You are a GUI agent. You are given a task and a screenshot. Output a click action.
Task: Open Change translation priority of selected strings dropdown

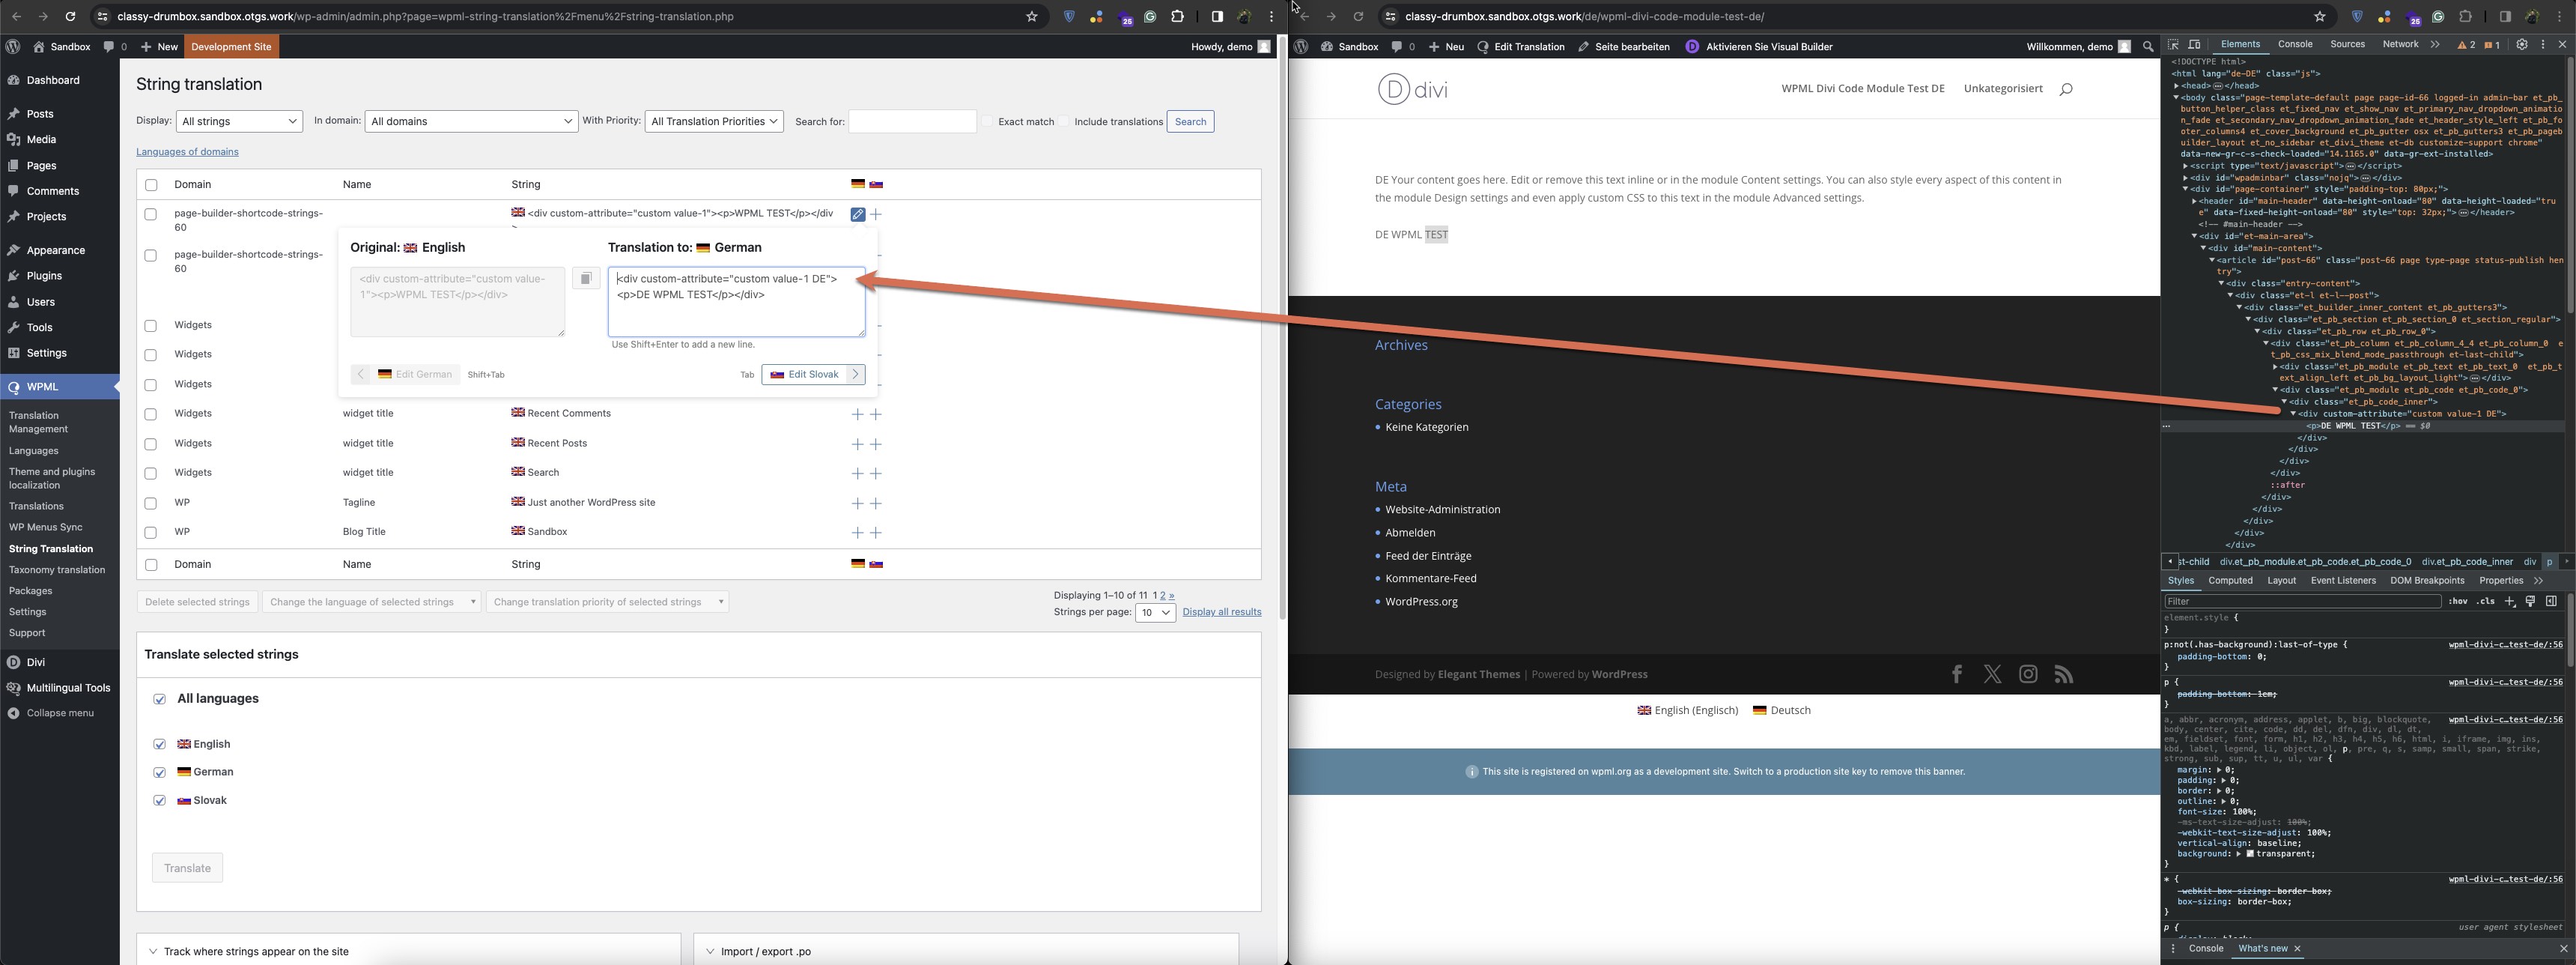tap(607, 602)
